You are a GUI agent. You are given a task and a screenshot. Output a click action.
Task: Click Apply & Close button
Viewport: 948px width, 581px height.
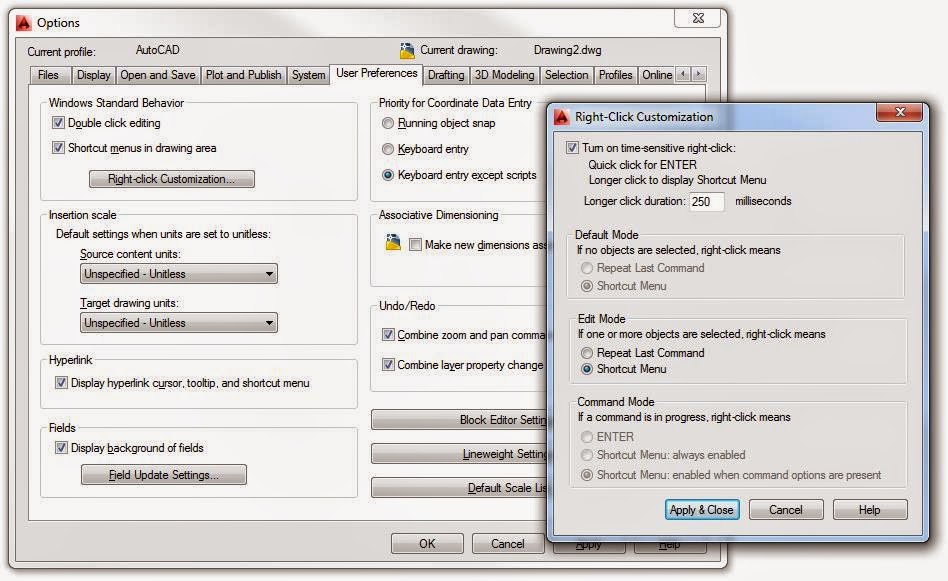click(701, 510)
